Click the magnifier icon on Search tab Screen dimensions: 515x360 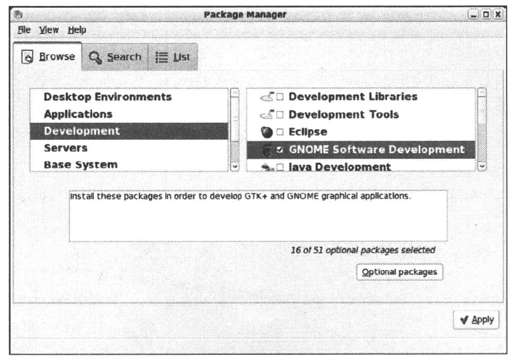[95, 57]
